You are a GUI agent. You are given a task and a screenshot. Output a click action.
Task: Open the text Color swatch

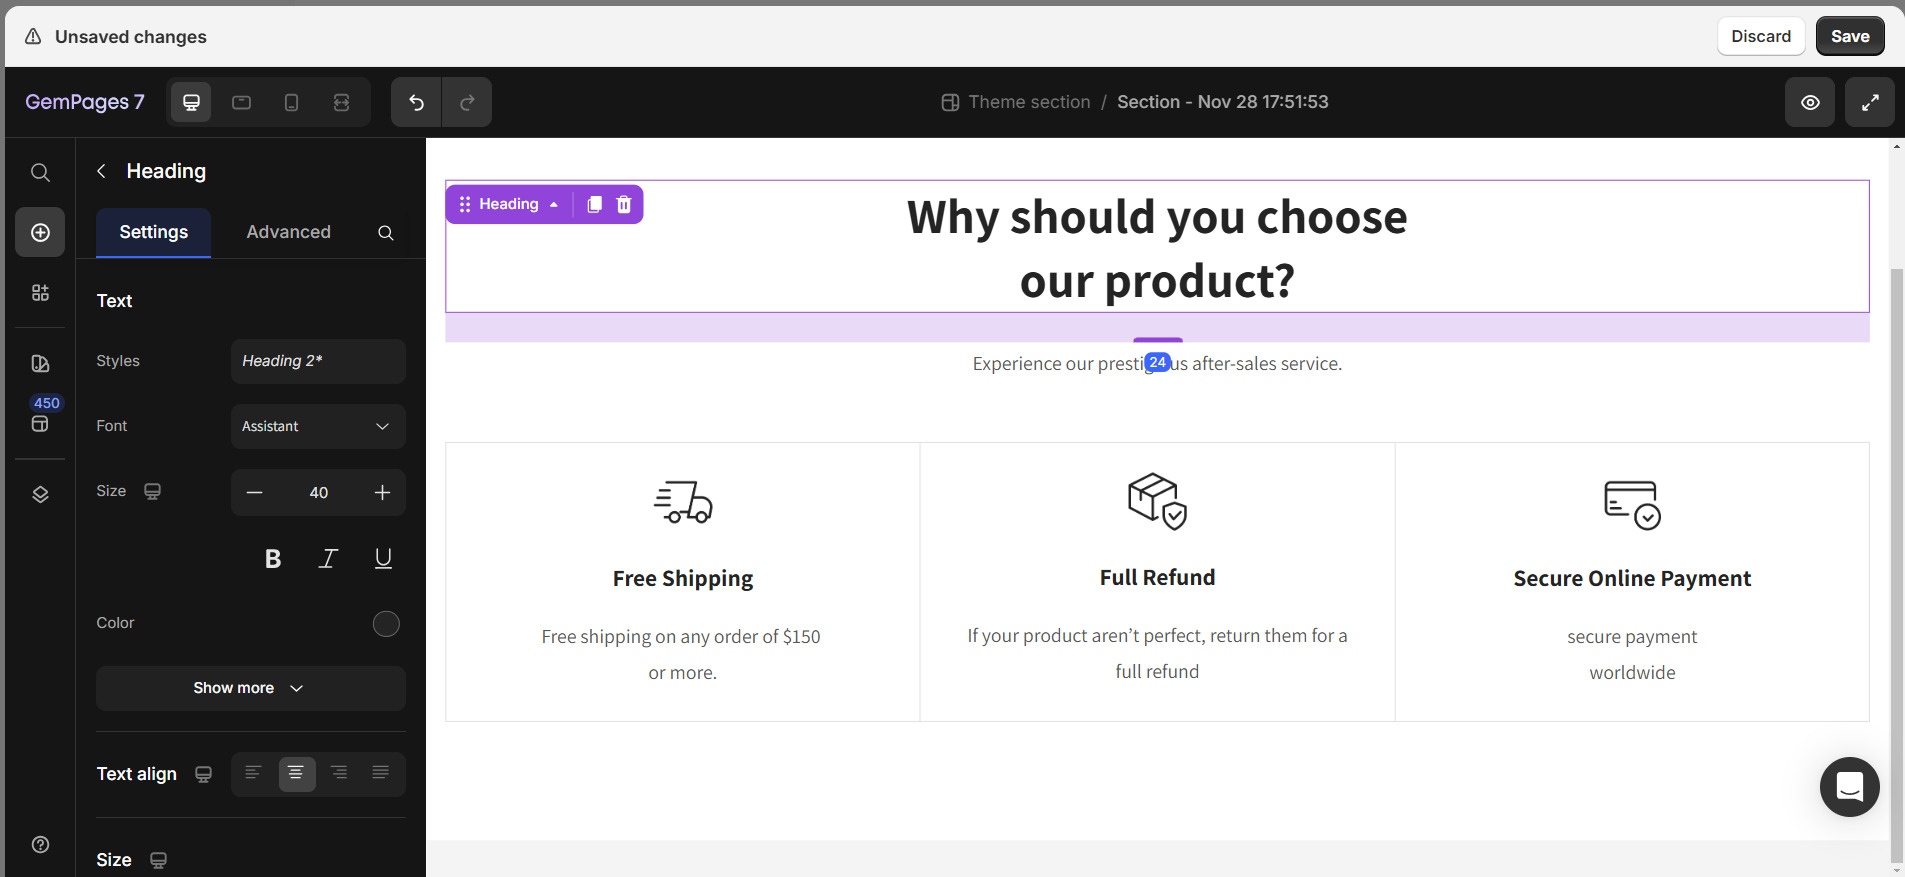pos(386,624)
